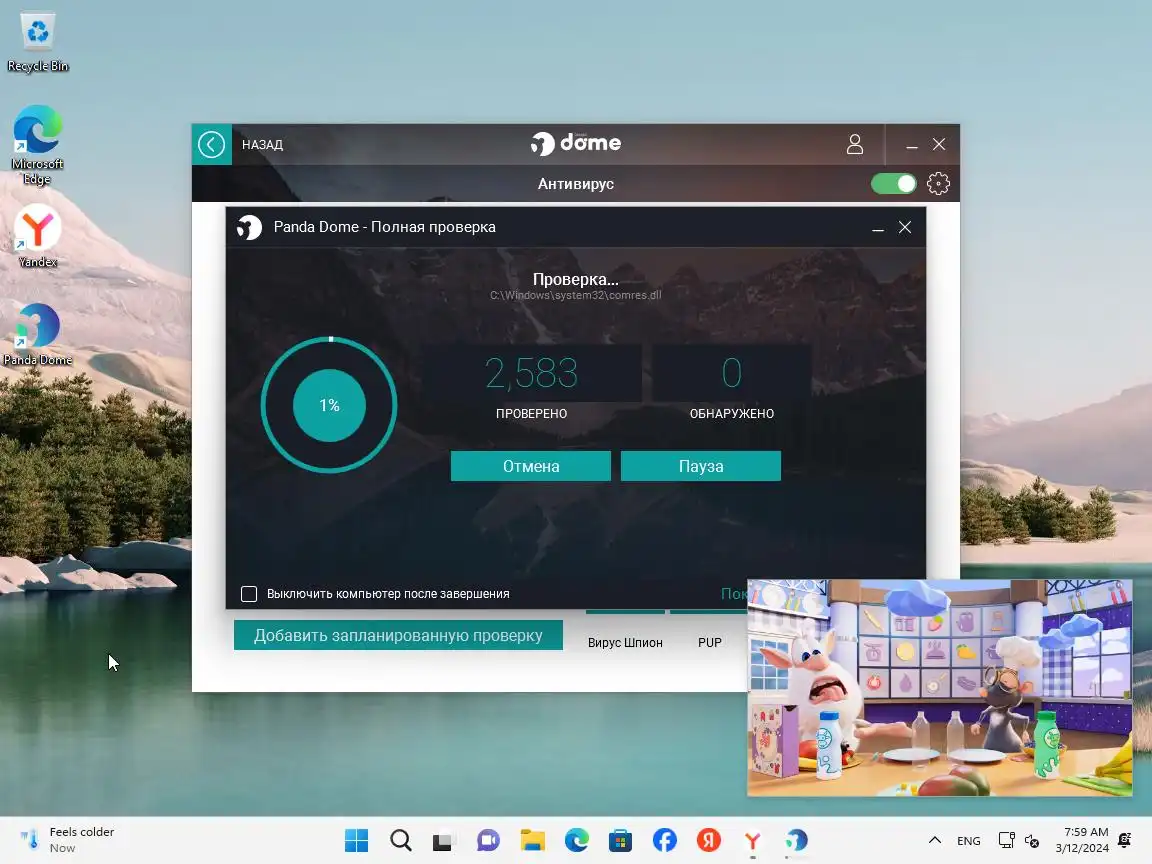Screen dimensions: 1152x864
Task: Select Panda Dome desktop shortcut
Action: coord(37,335)
